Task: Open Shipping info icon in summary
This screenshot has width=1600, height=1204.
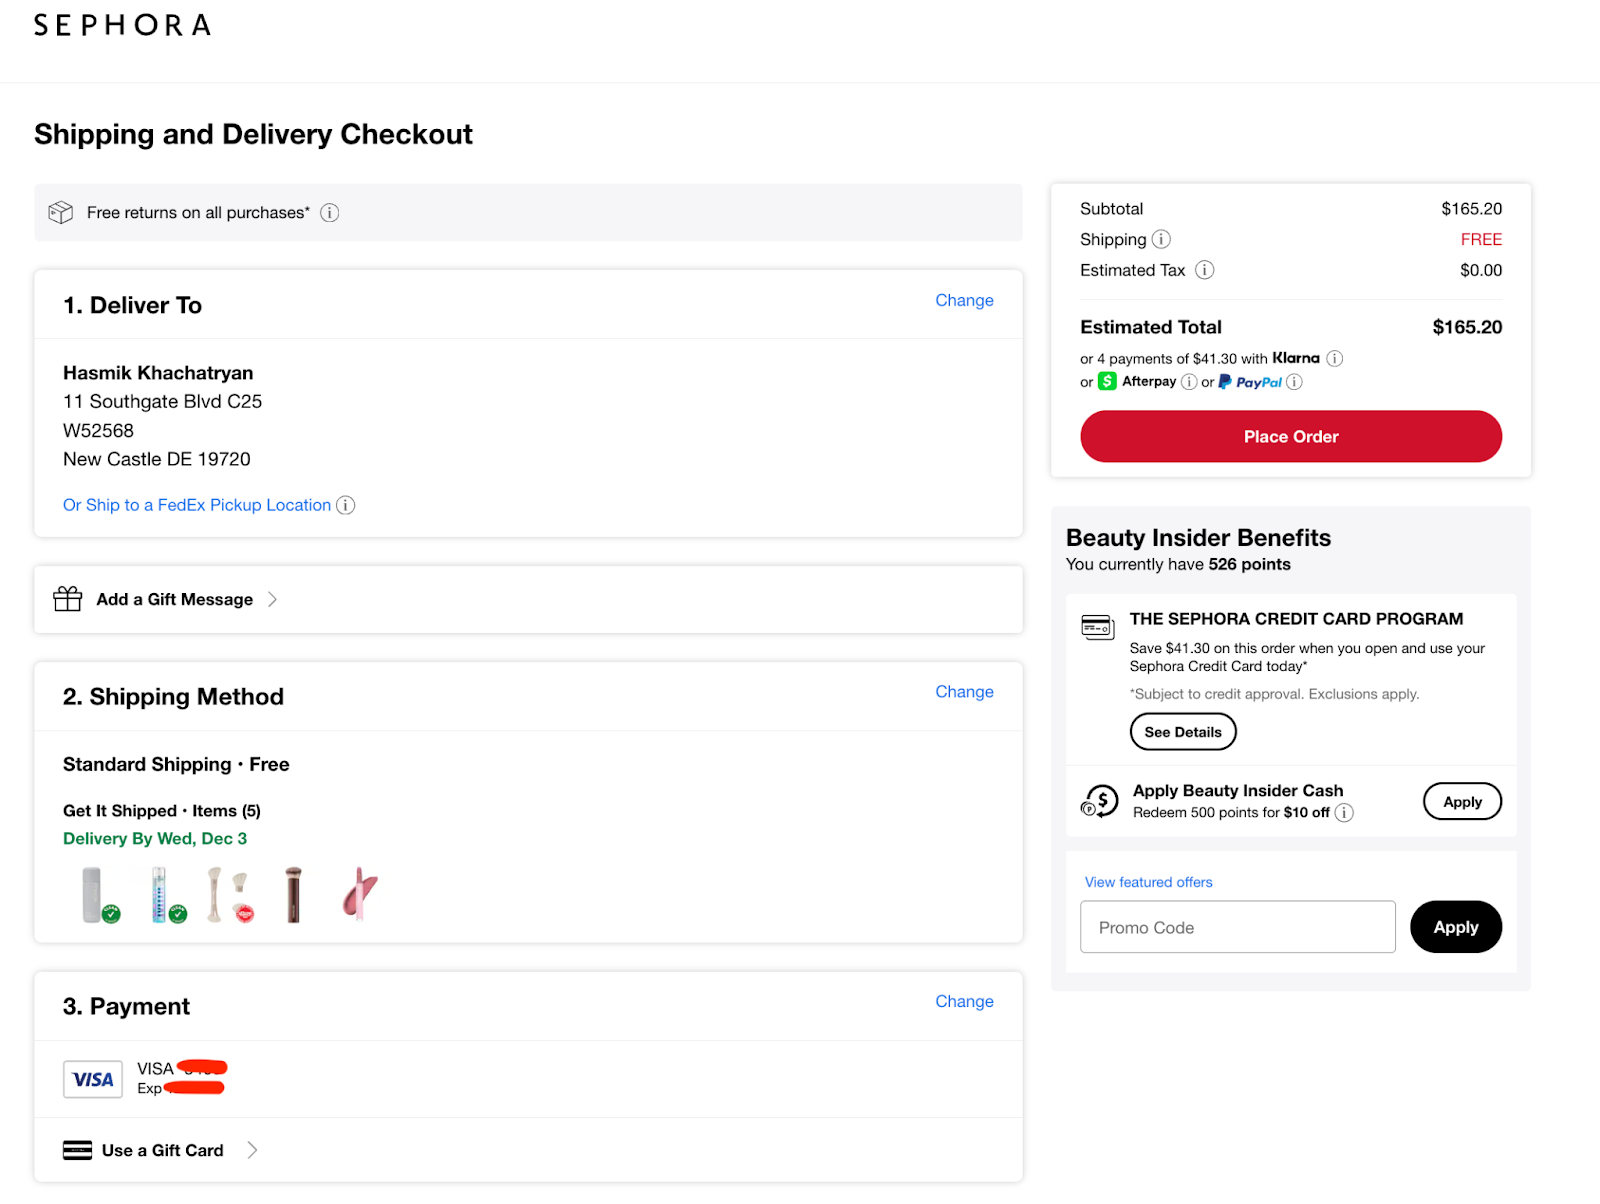Action: tap(1161, 239)
